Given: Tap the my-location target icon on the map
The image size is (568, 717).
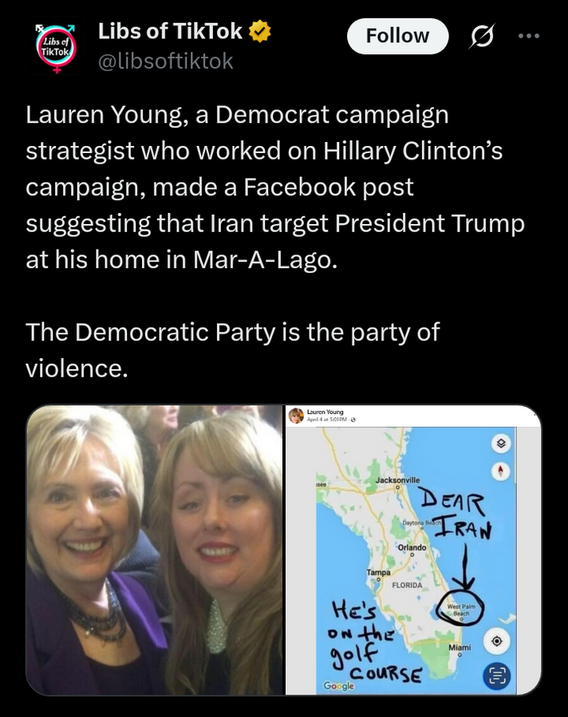Looking at the screenshot, I should click(497, 641).
